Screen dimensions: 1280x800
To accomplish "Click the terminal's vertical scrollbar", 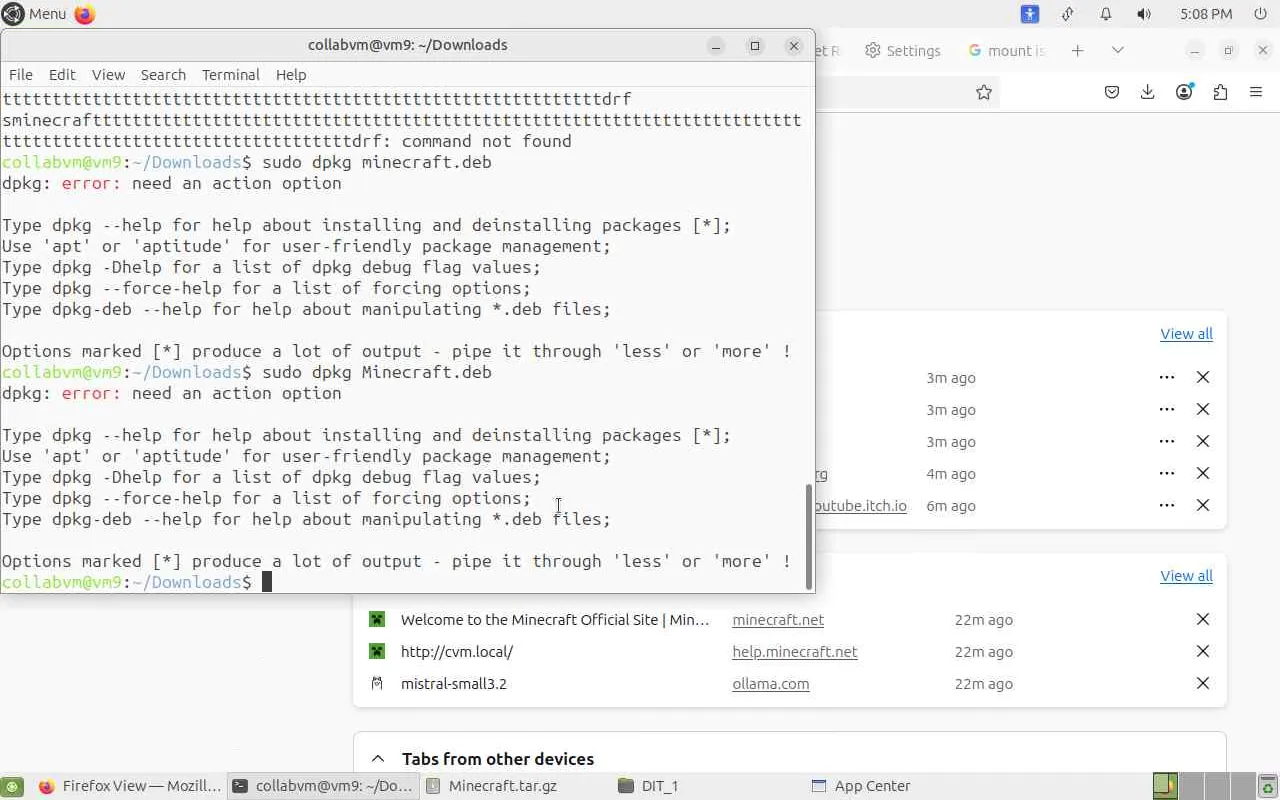I will 808,537.
